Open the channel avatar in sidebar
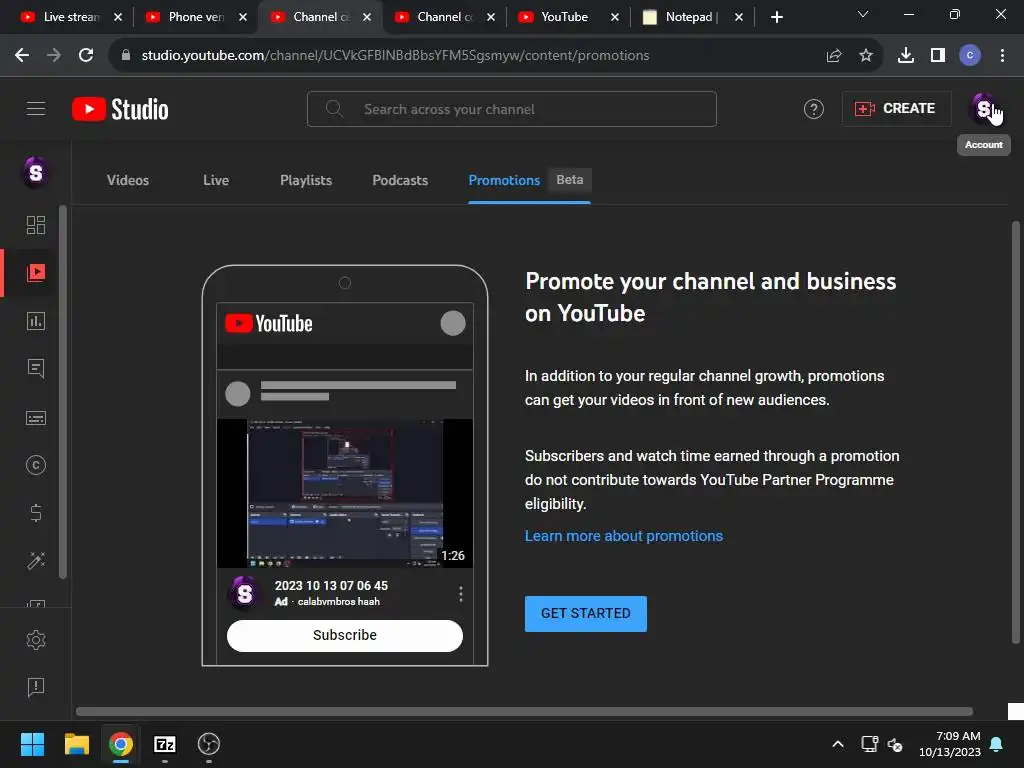 36,173
